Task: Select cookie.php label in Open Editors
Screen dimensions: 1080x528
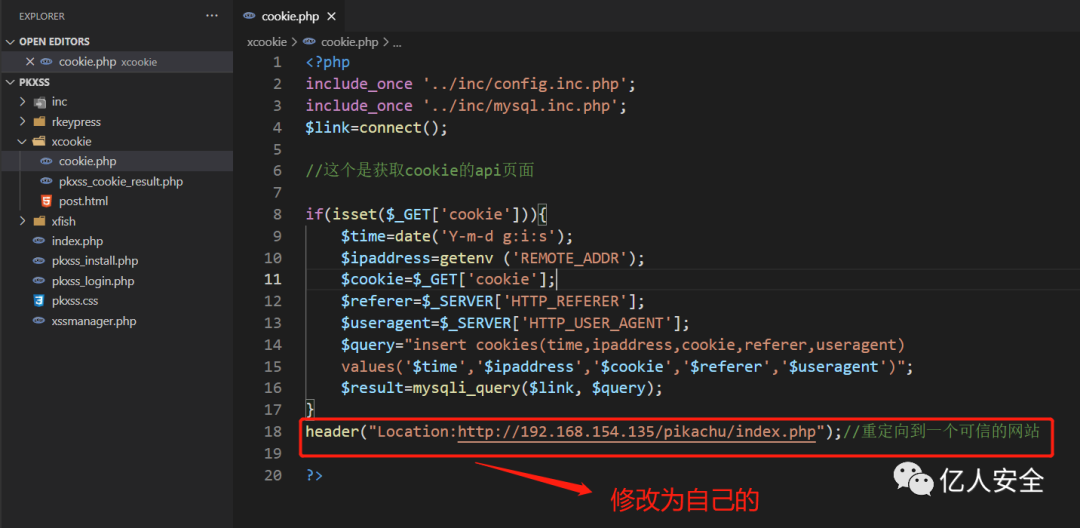Action: click(87, 62)
